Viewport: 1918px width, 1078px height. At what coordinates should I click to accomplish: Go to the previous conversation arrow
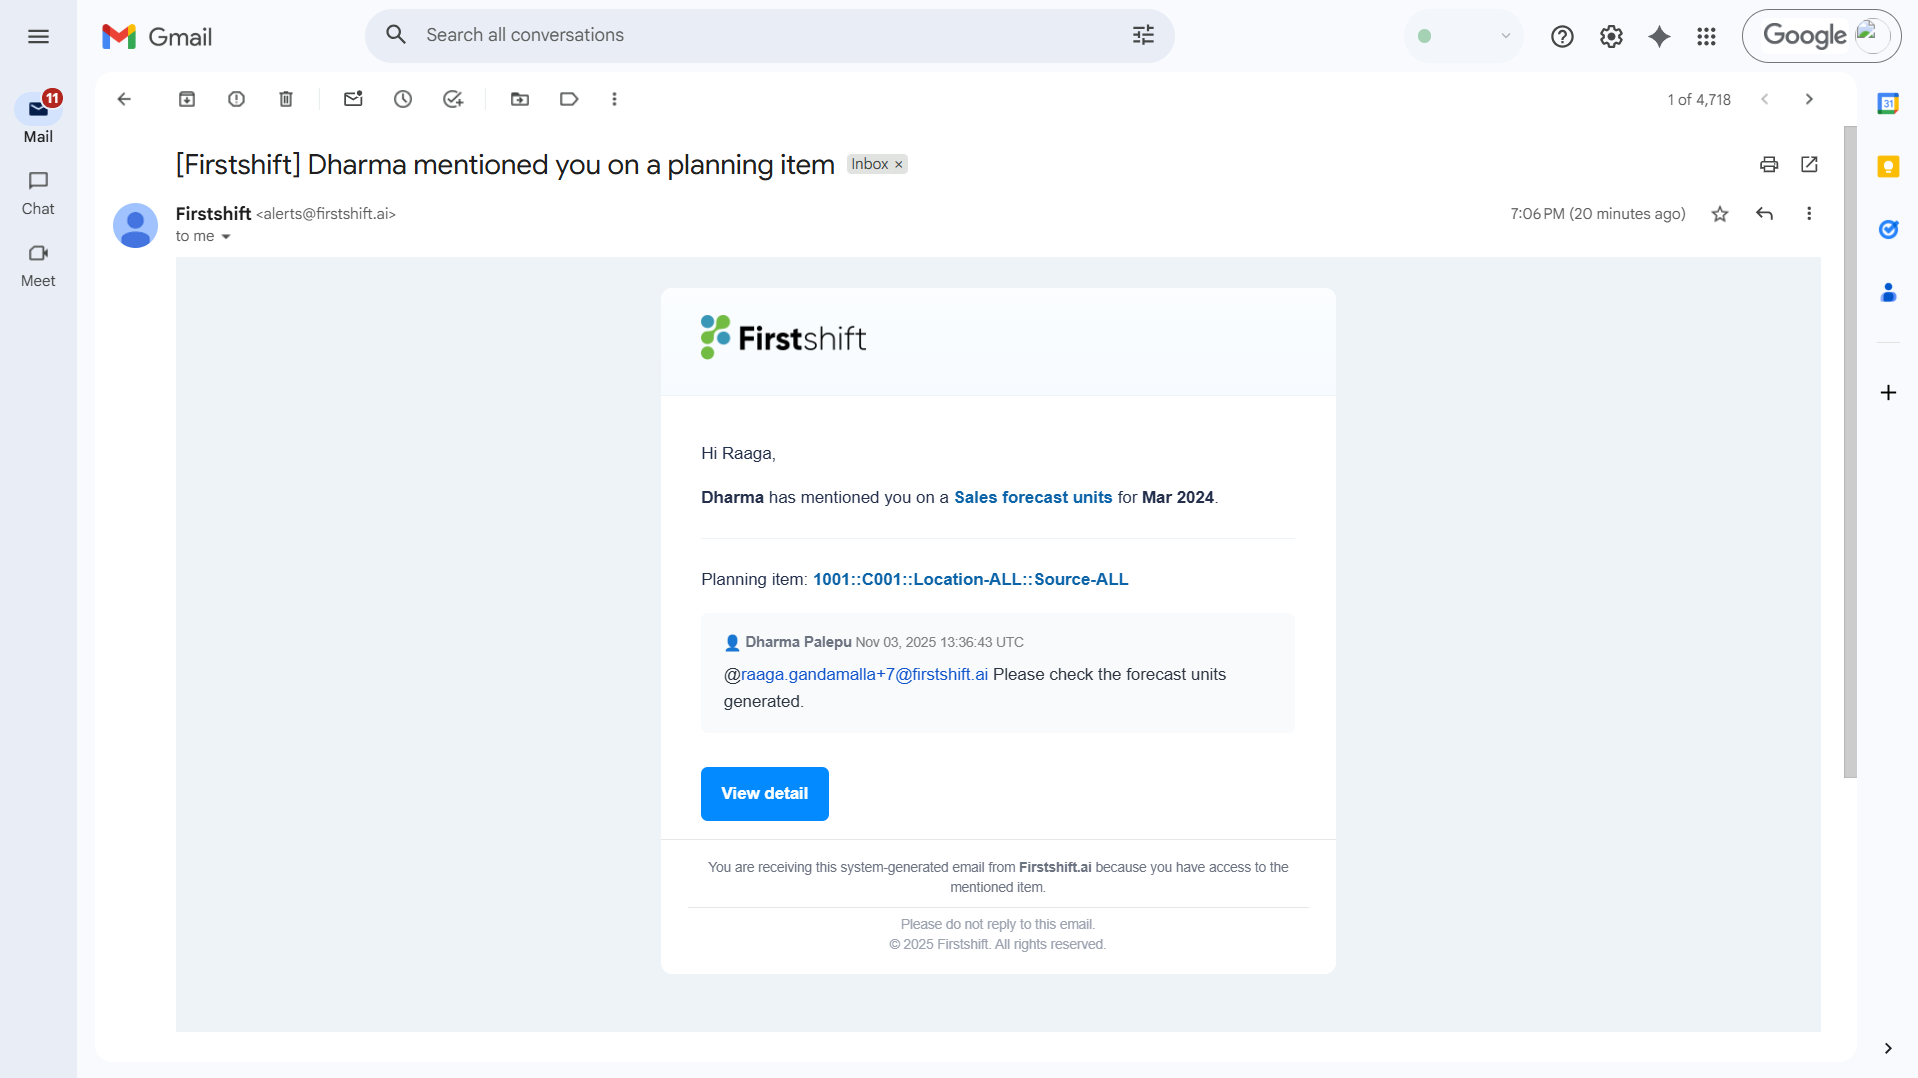[x=1765, y=99]
